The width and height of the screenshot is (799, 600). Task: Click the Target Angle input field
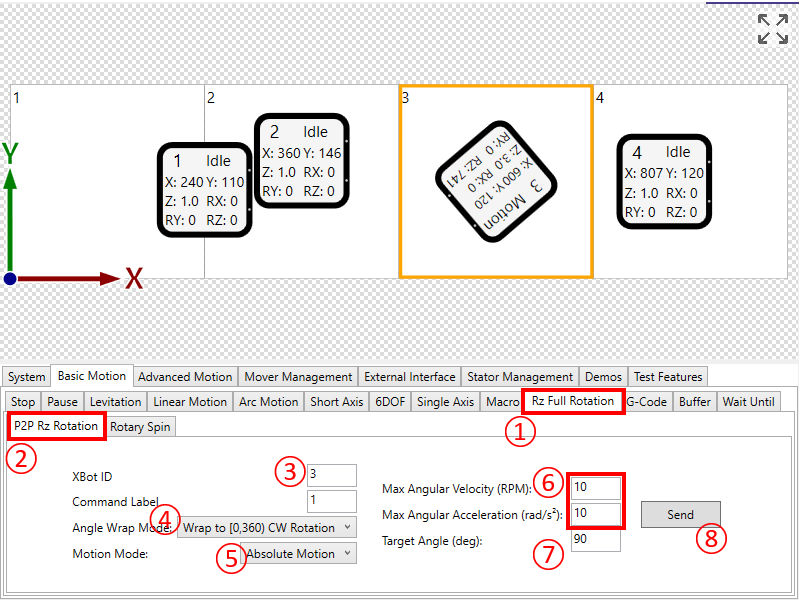[595, 540]
